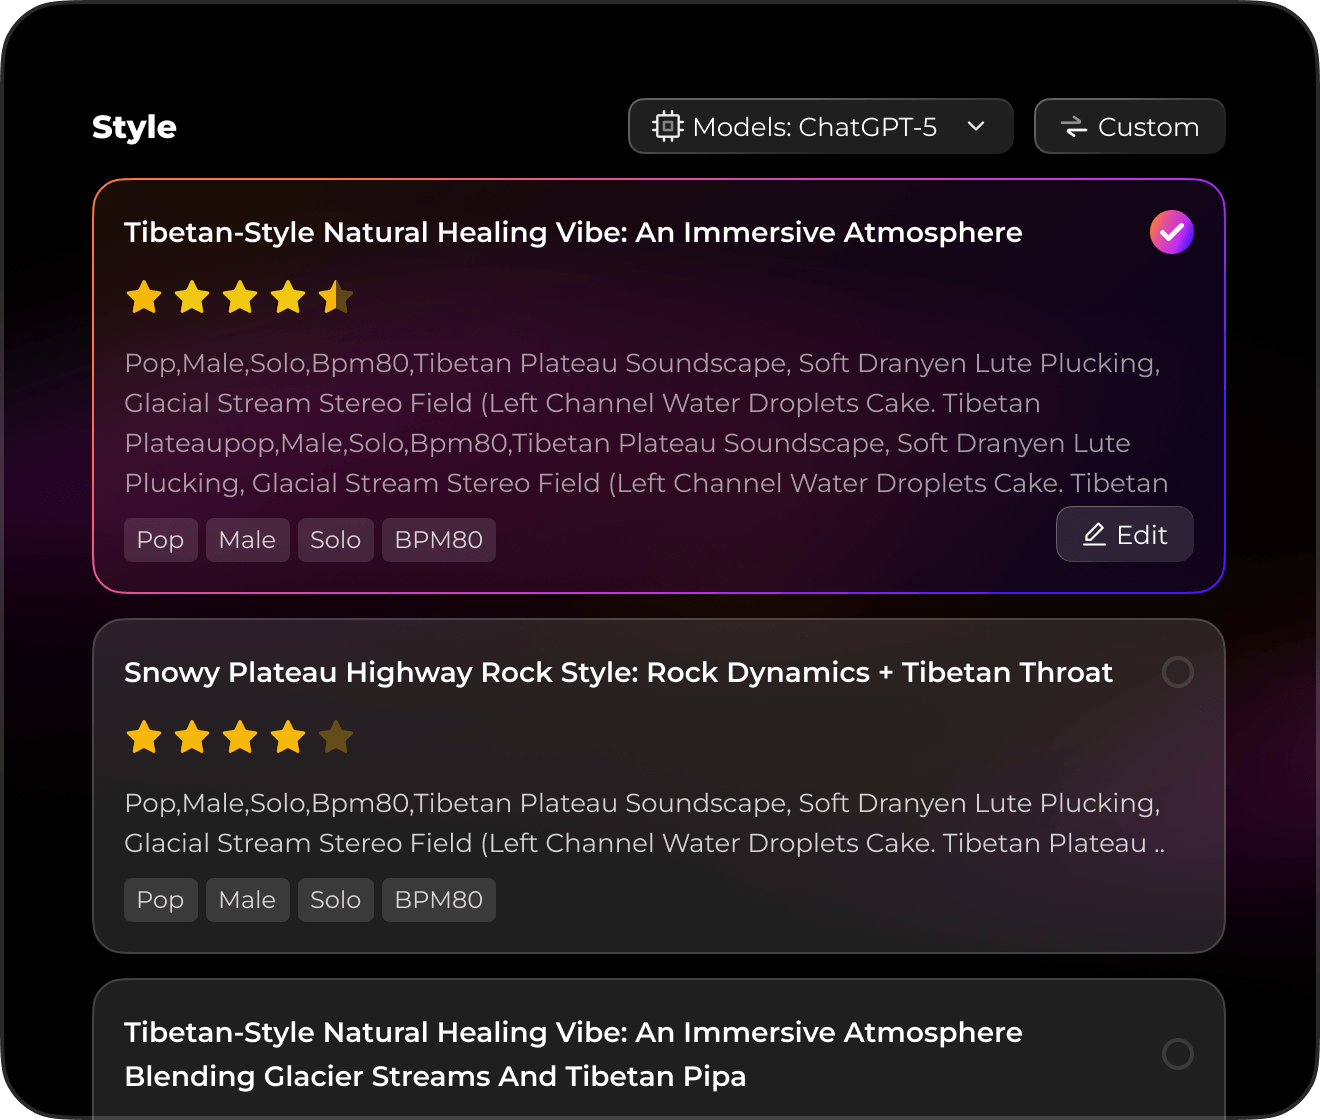Screen dimensions: 1320x1120
Task: Expand the model list chevron arrow
Action: tap(977, 127)
